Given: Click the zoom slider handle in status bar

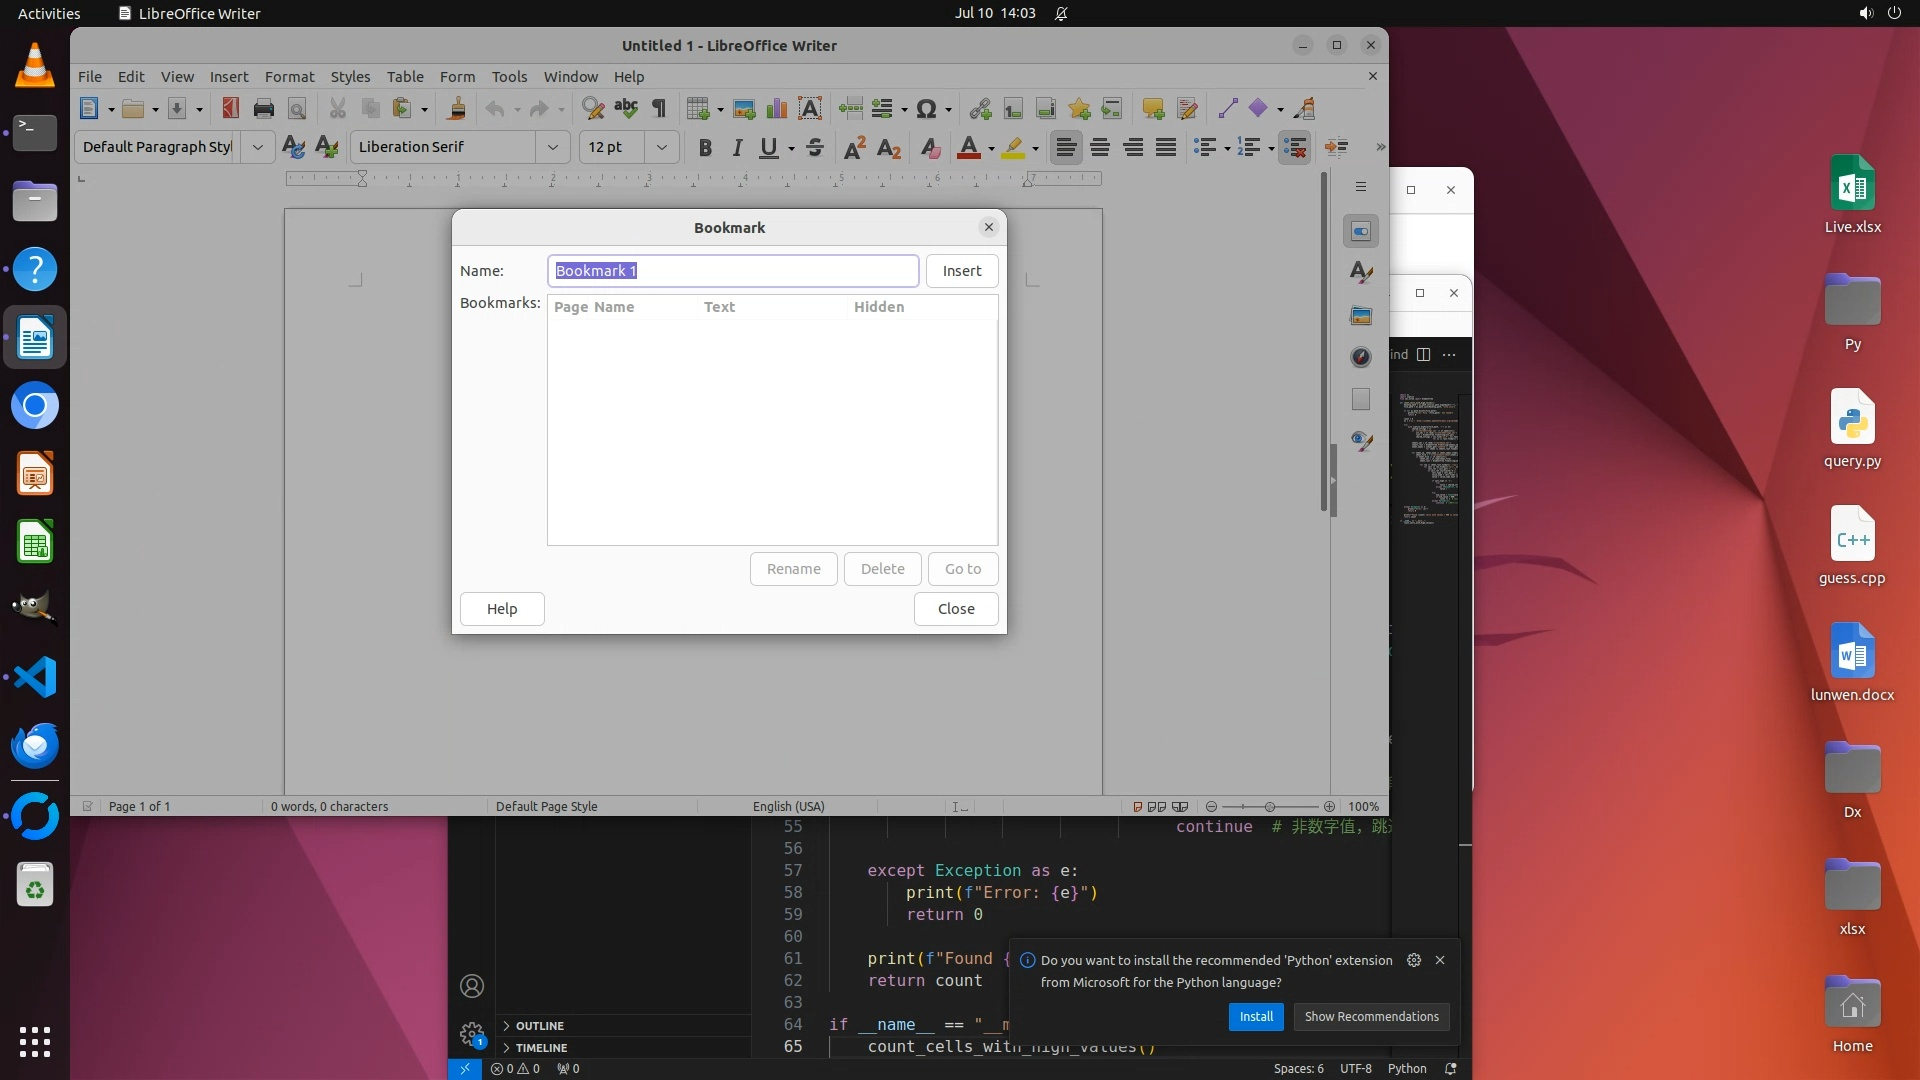Looking at the screenshot, I should [1270, 807].
